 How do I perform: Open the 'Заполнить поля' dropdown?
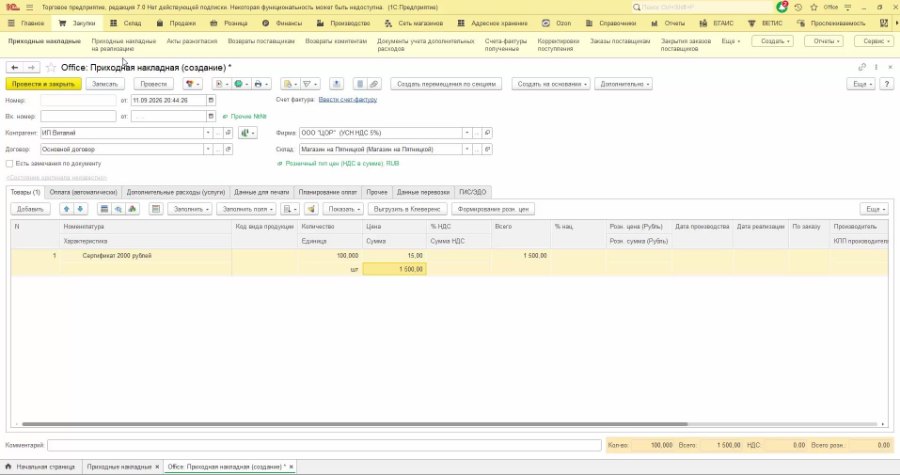point(247,209)
